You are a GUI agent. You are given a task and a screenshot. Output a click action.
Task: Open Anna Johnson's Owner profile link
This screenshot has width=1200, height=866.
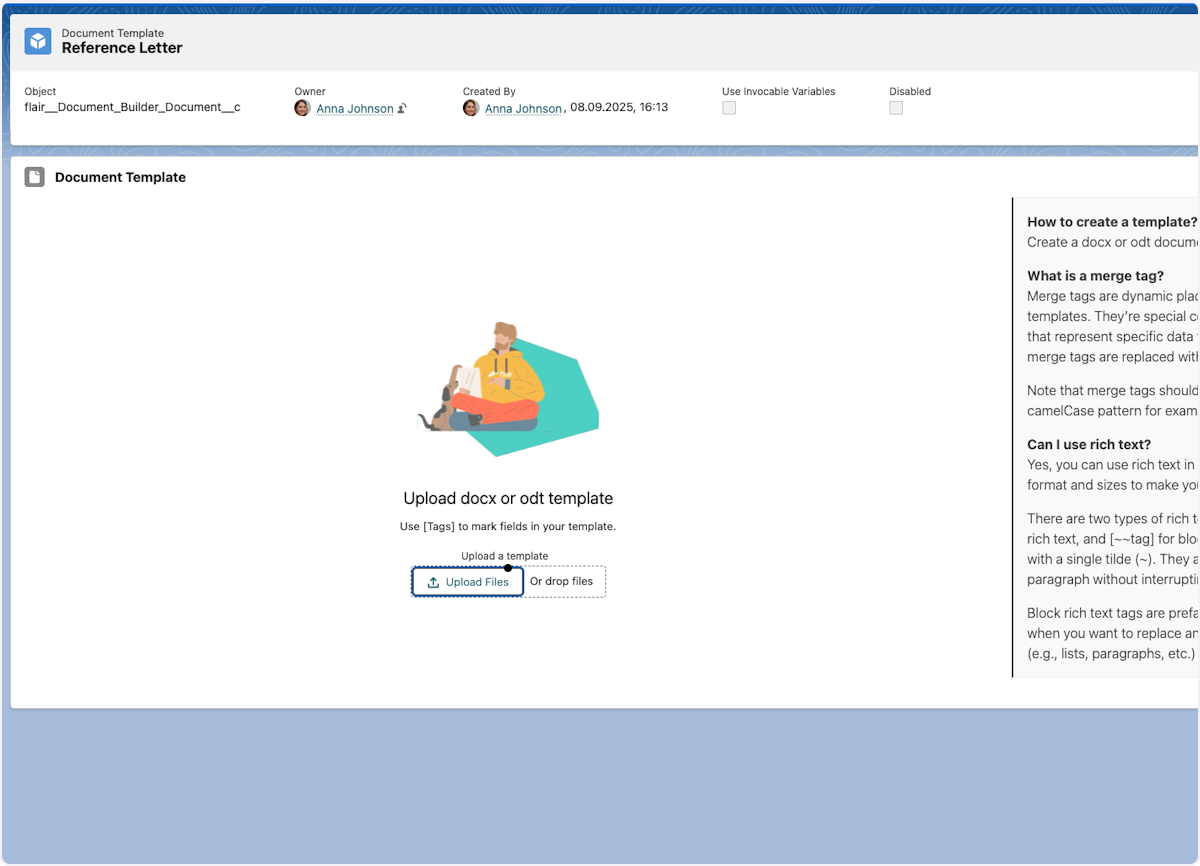[x=355, y=108]
